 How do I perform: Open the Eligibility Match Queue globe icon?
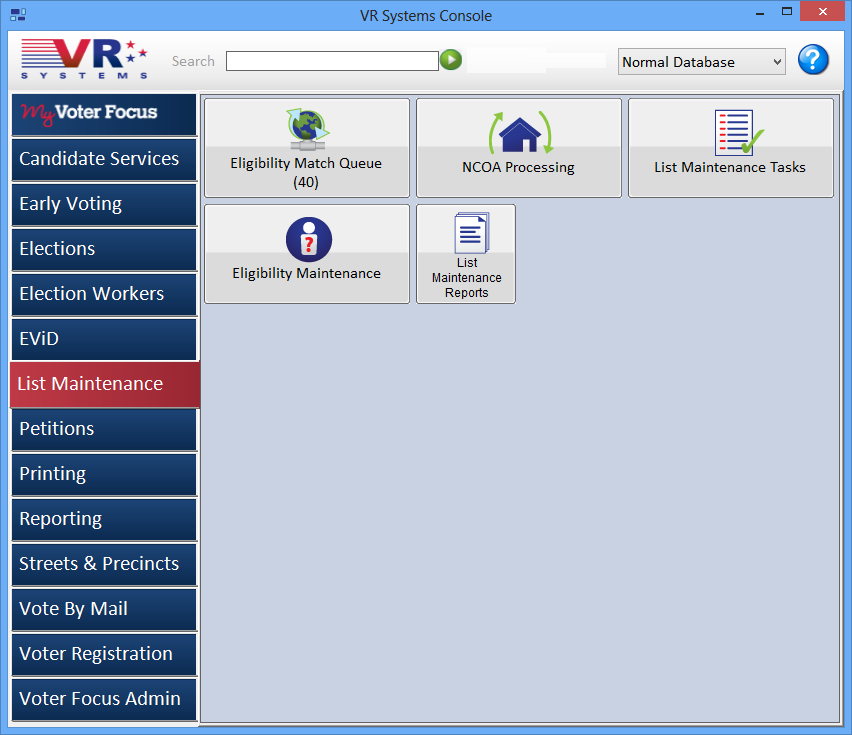pyautogui.click(x=308, y=129)
